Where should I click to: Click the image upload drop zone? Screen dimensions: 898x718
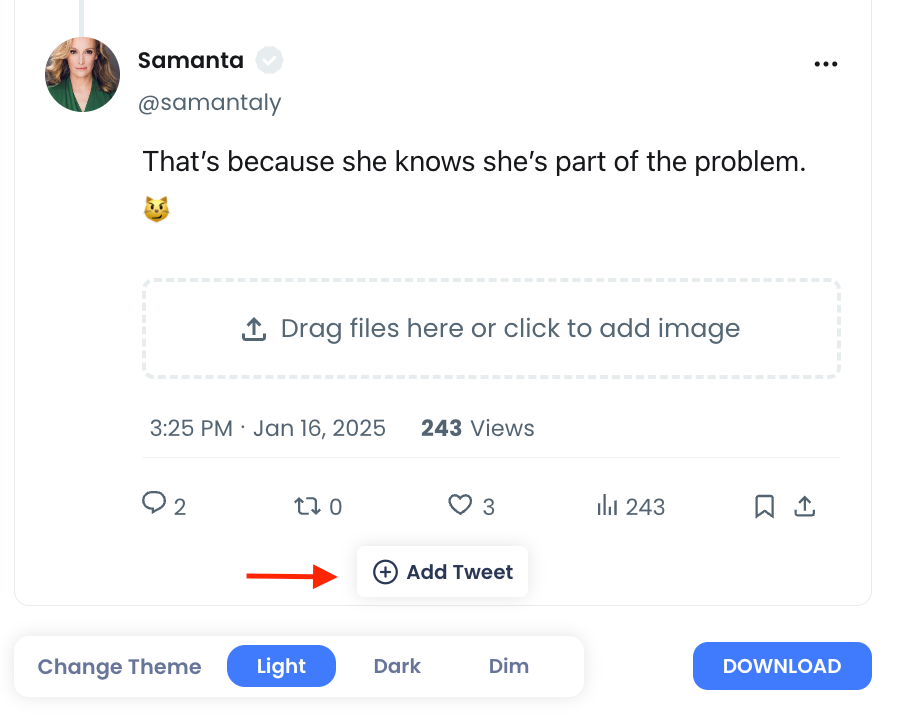pos(491,328)
